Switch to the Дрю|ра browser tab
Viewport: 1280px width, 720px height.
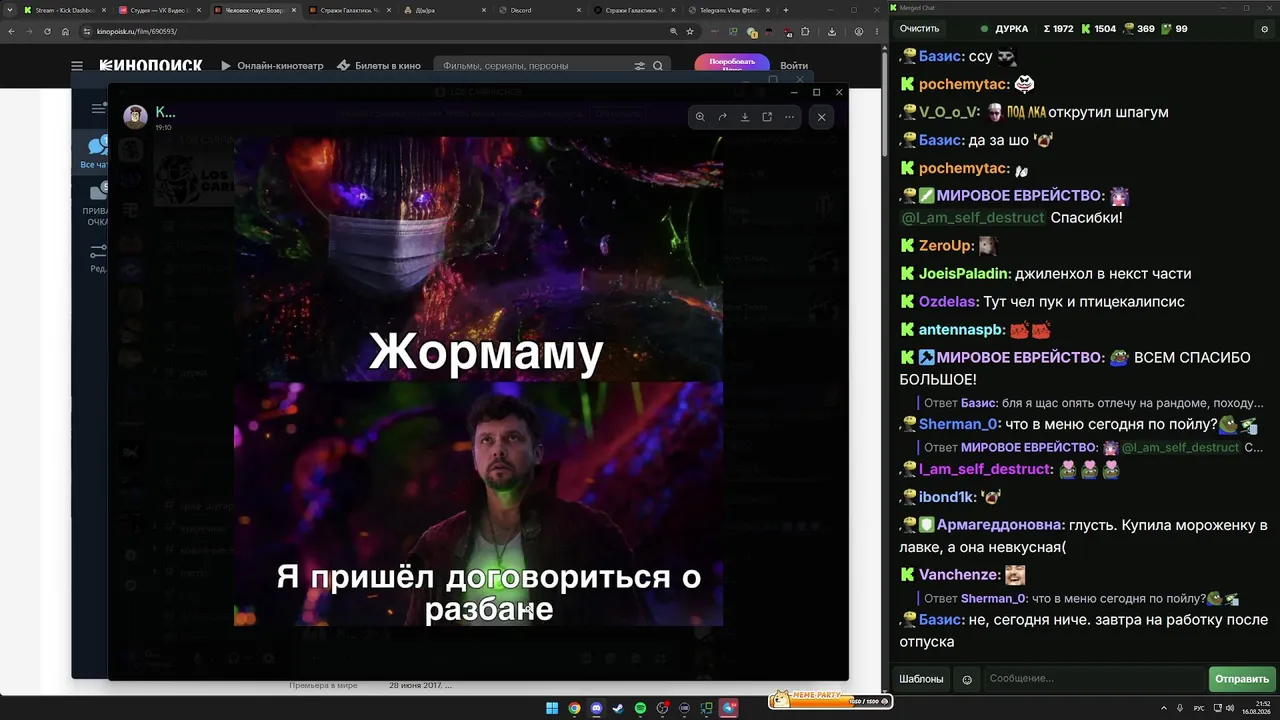(x=444, y=10)
